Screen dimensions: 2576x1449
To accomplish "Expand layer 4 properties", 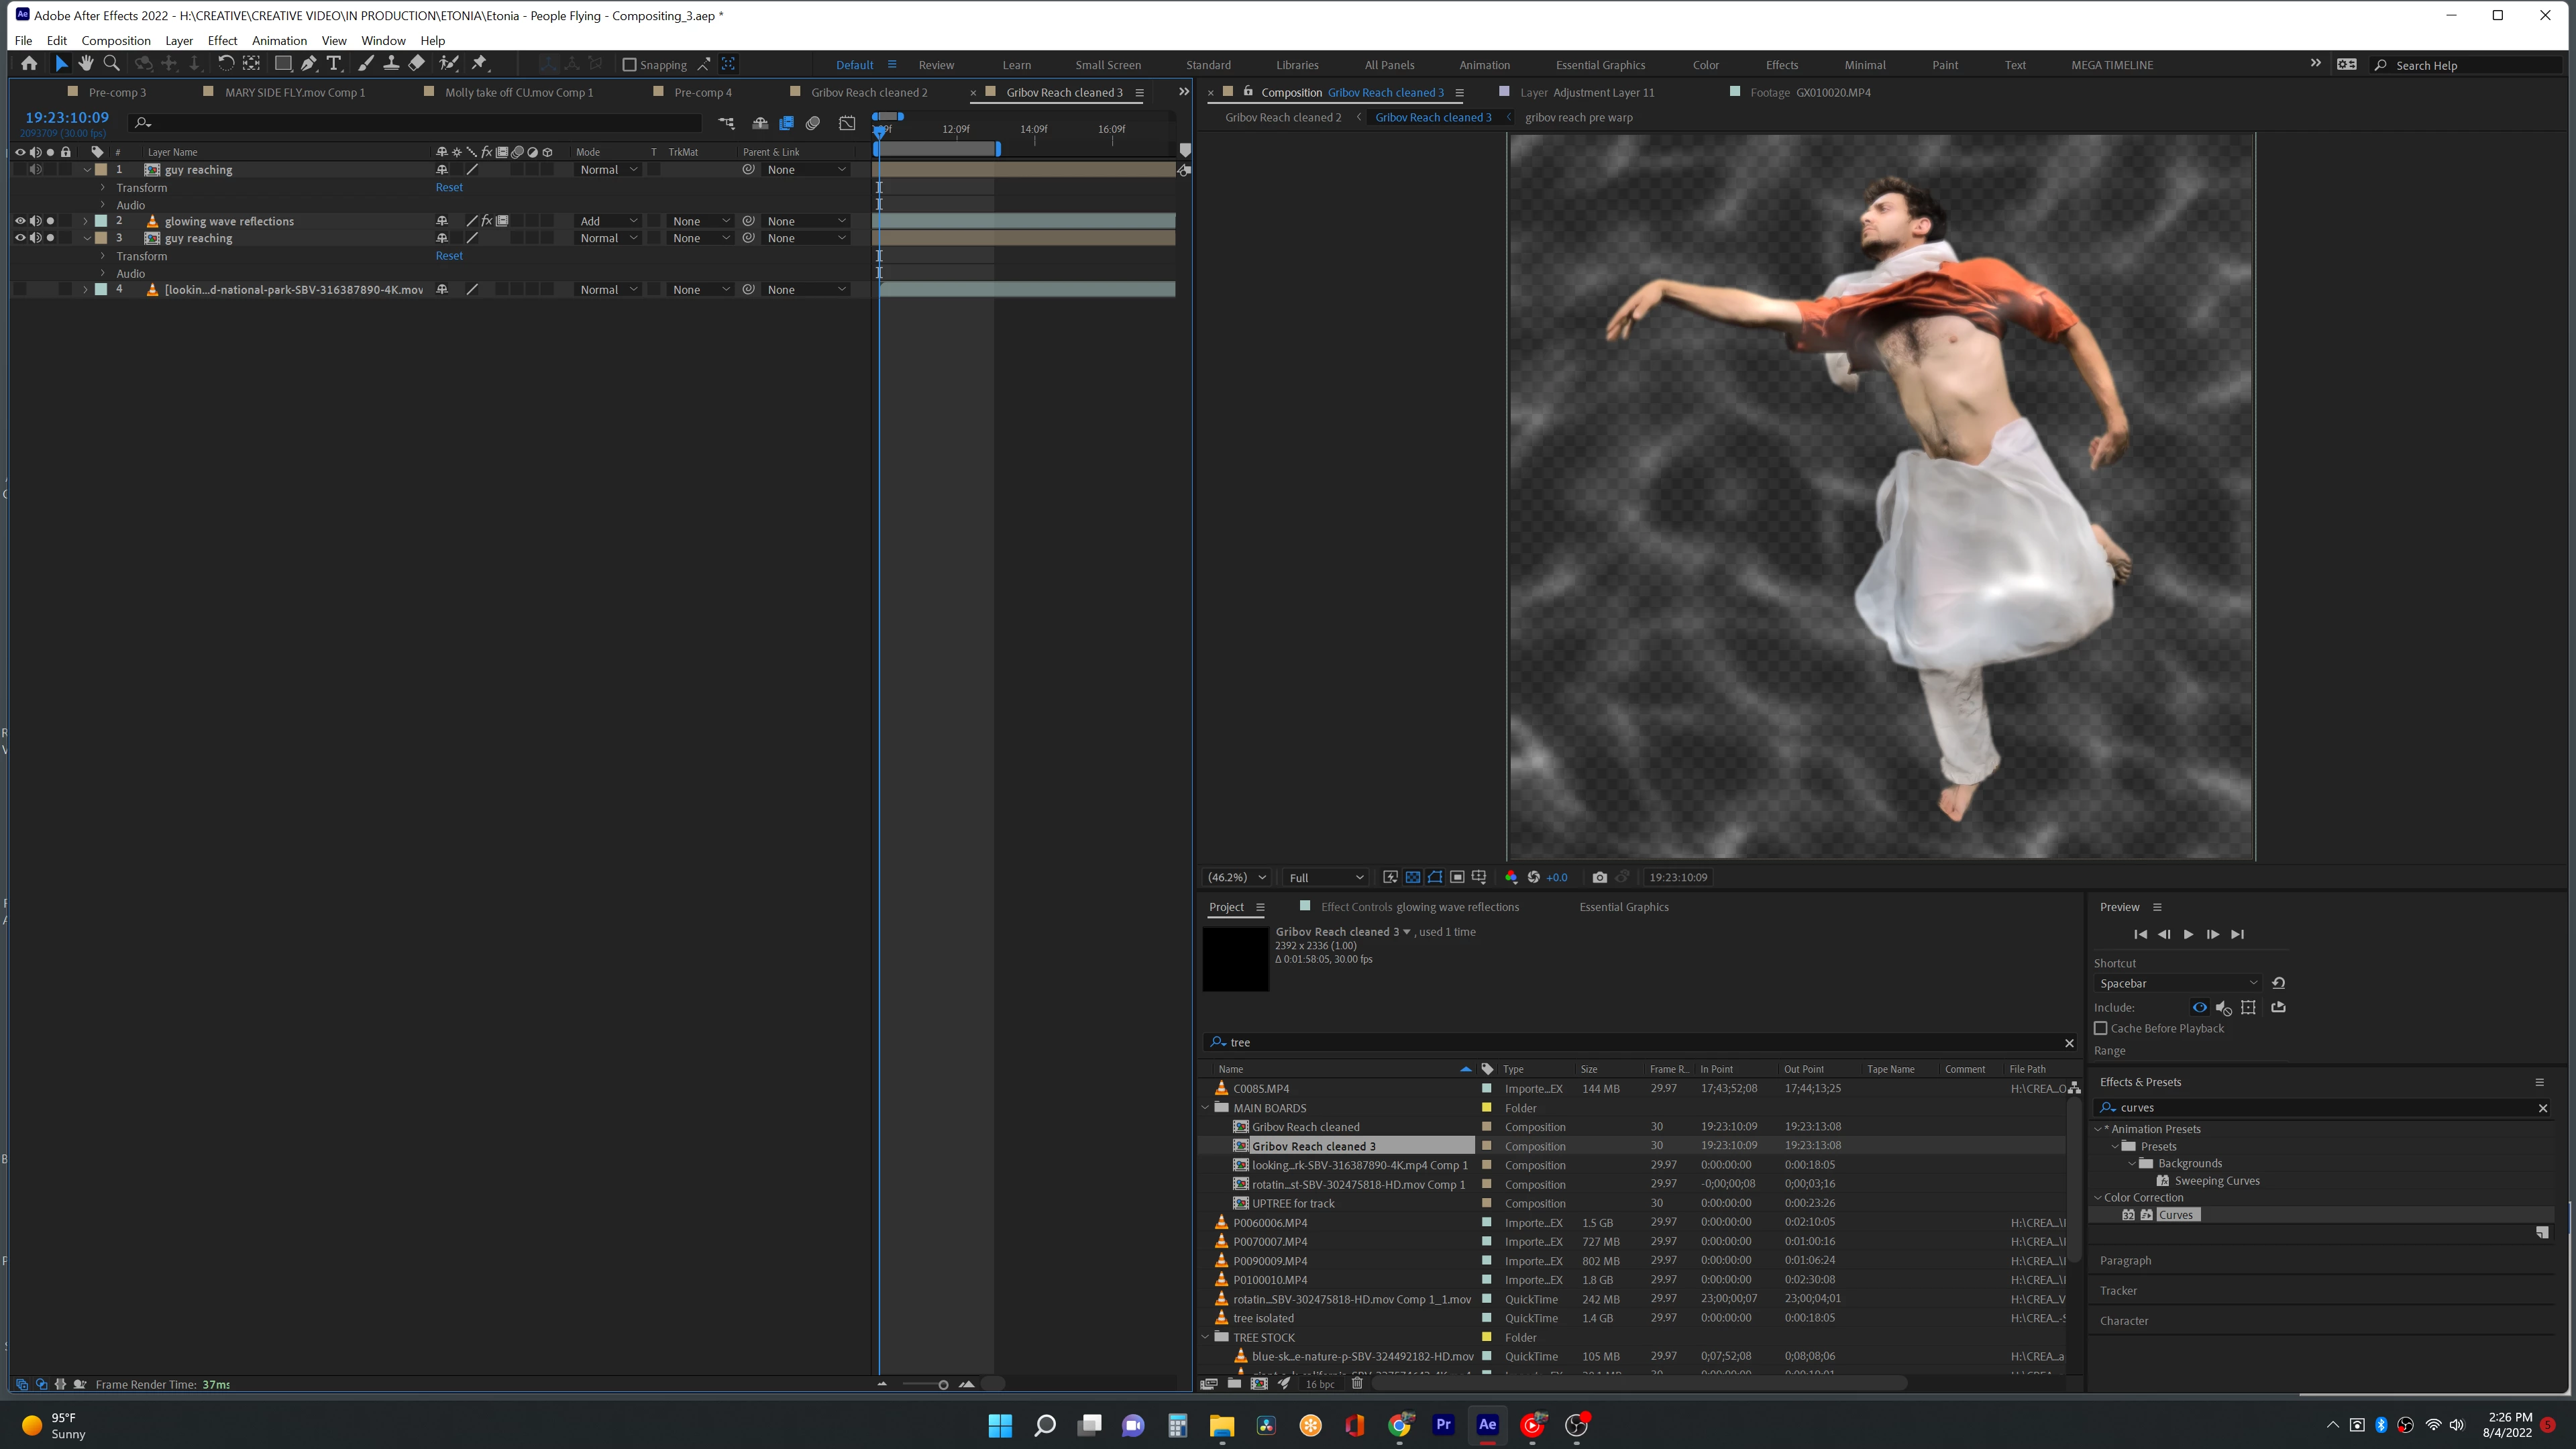I will 85,290.
